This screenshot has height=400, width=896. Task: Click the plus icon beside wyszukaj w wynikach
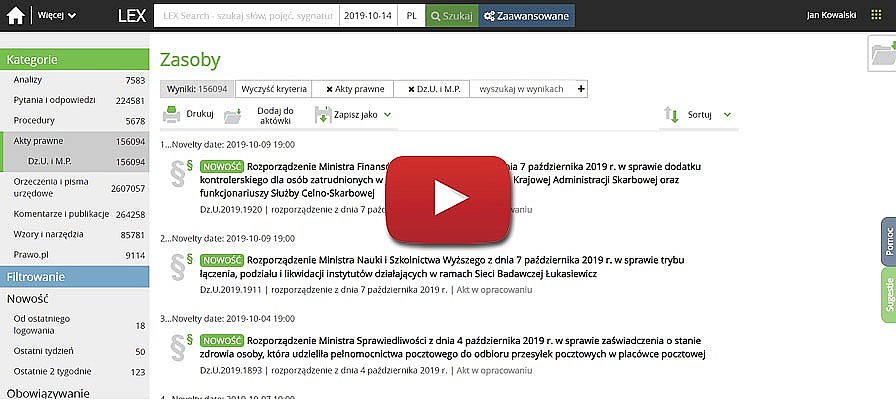tap(582, 88)
